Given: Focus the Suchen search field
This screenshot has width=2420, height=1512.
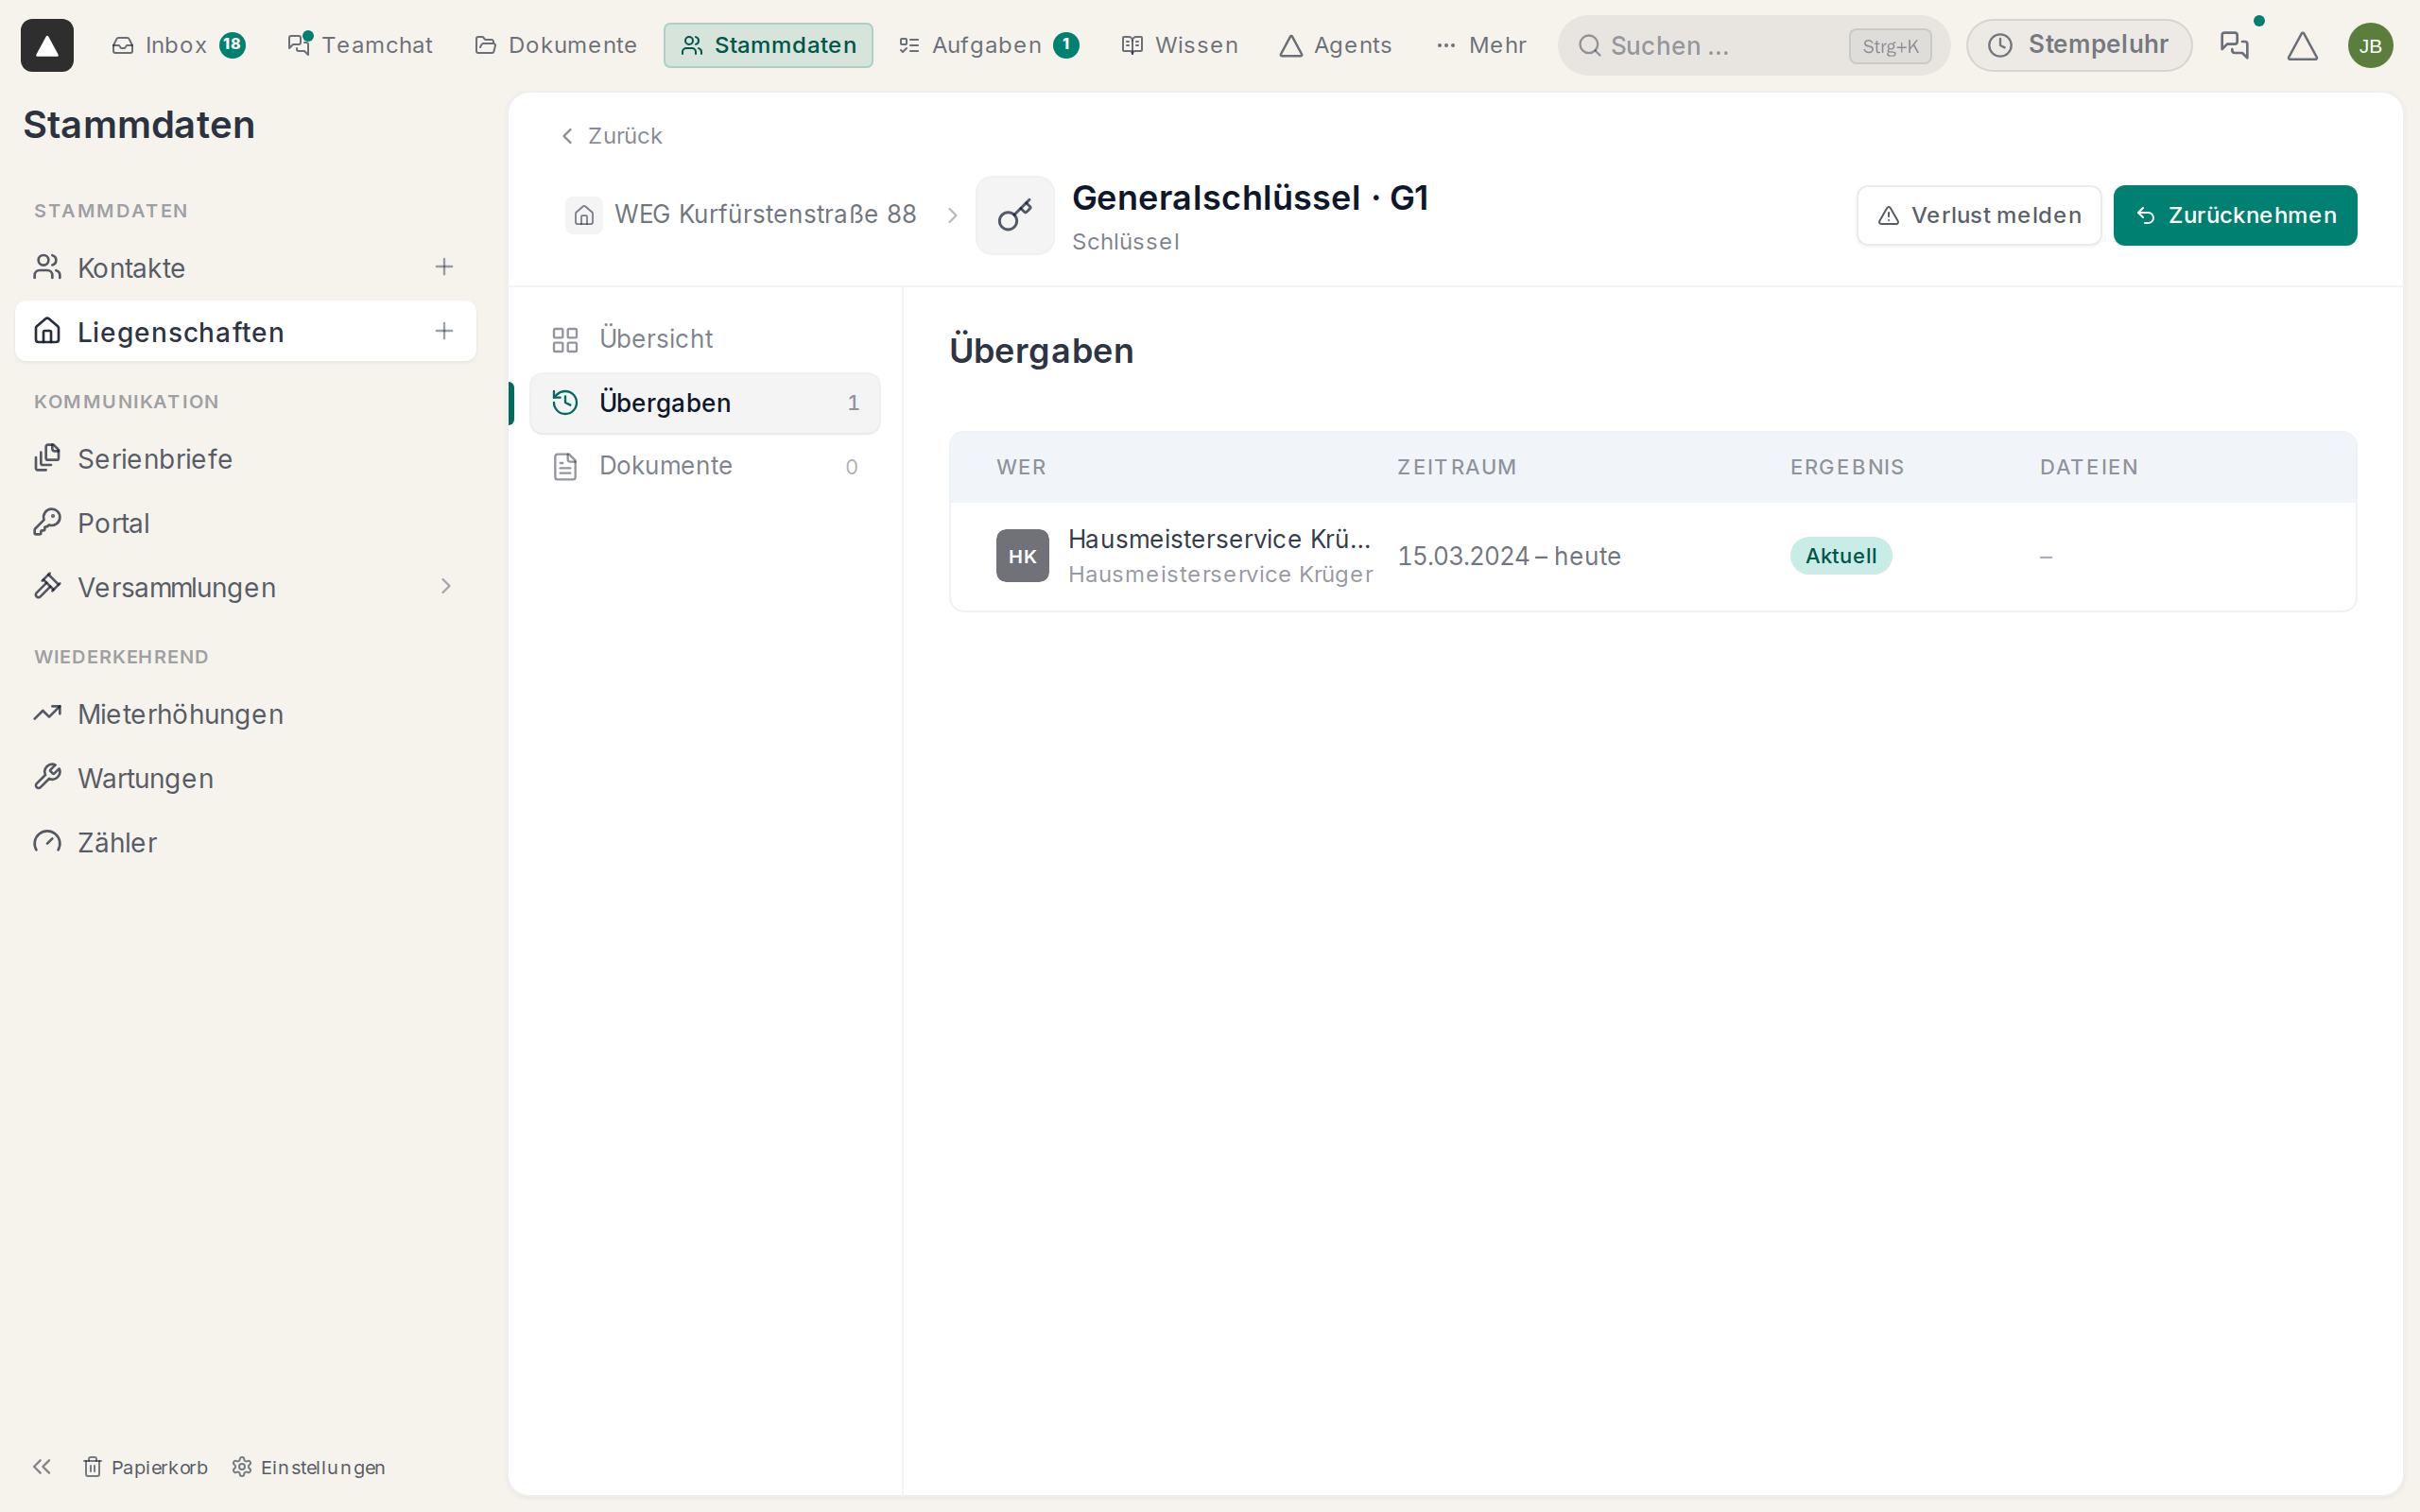Looking at the screenshot, I should [1753, 45].
